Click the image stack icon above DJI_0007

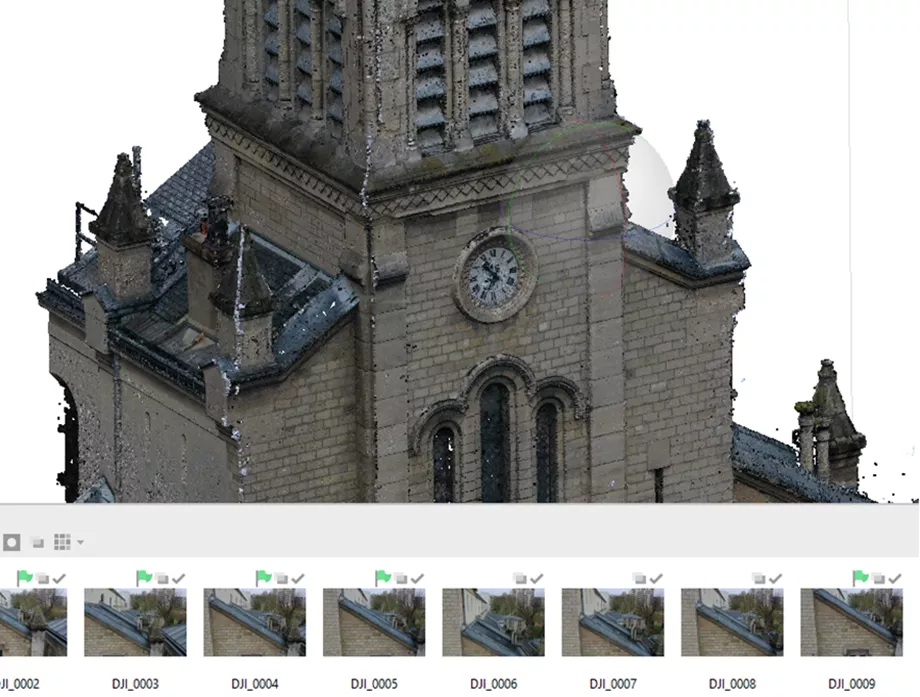coord(638,577)
